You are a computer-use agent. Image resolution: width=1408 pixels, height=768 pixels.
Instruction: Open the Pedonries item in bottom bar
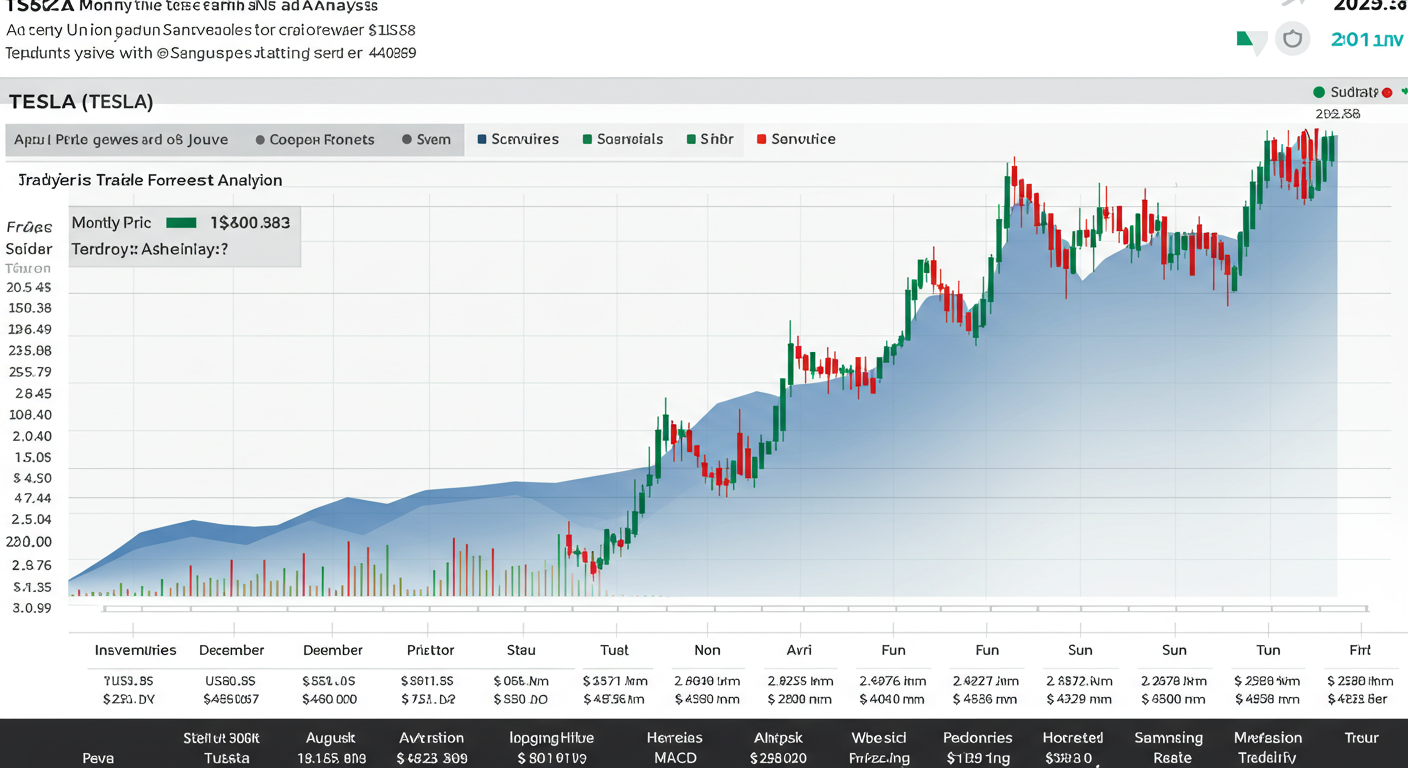(978, 738)
